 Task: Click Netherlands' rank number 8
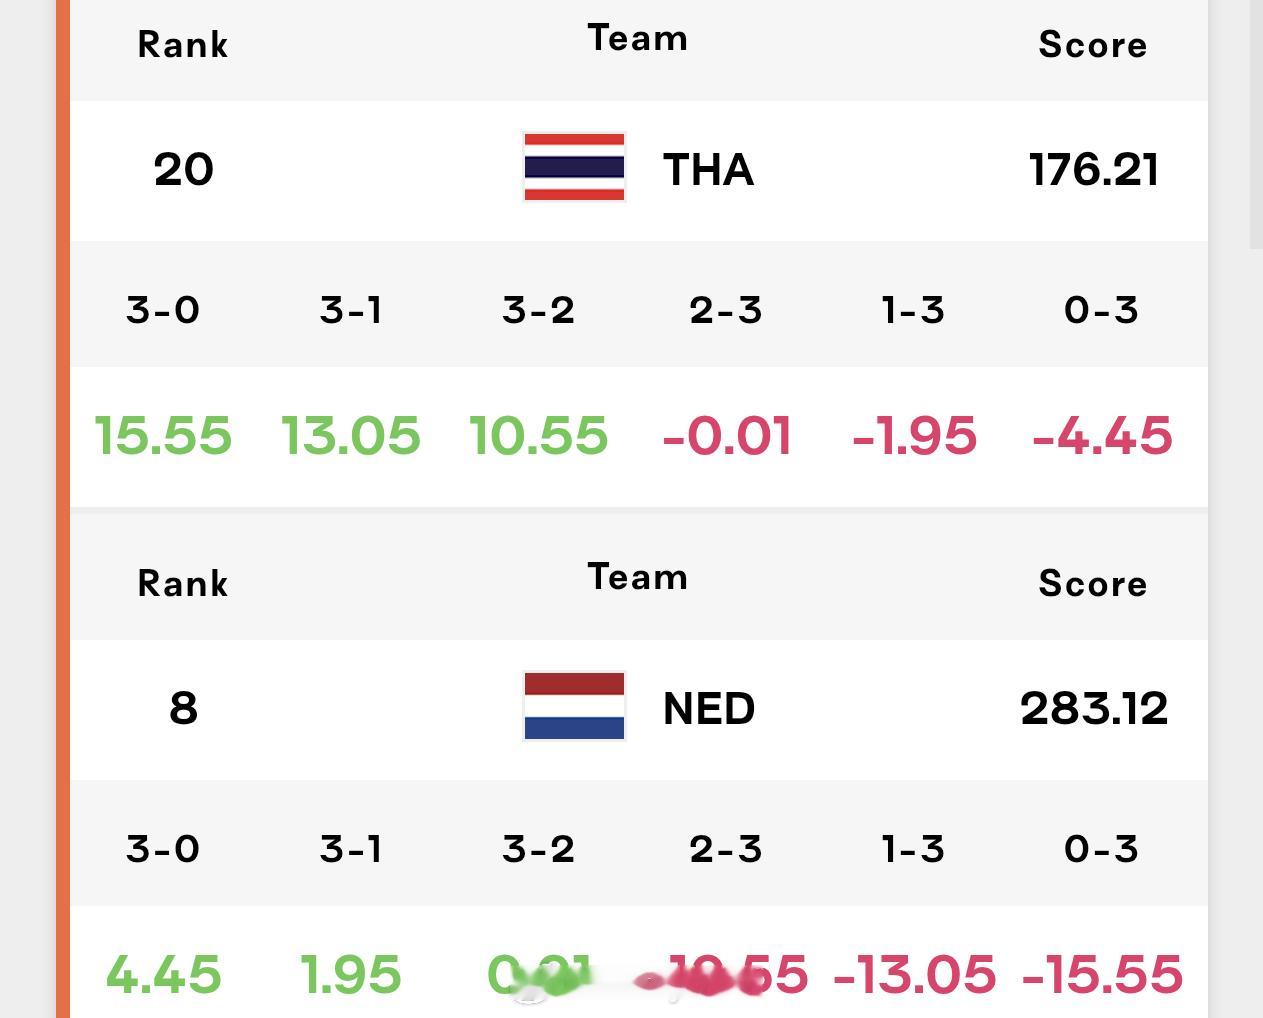click(183, 708)
